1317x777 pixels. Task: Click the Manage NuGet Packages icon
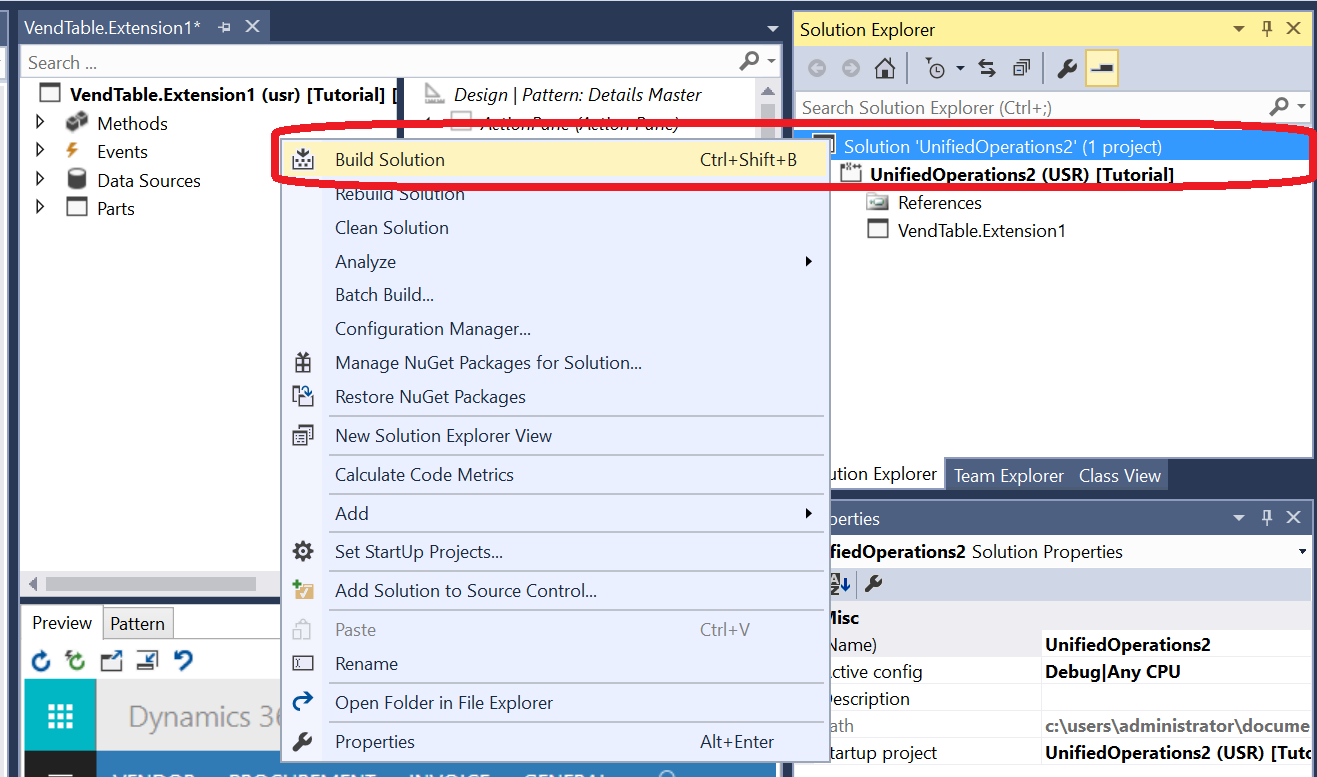[x=303, y=362]
